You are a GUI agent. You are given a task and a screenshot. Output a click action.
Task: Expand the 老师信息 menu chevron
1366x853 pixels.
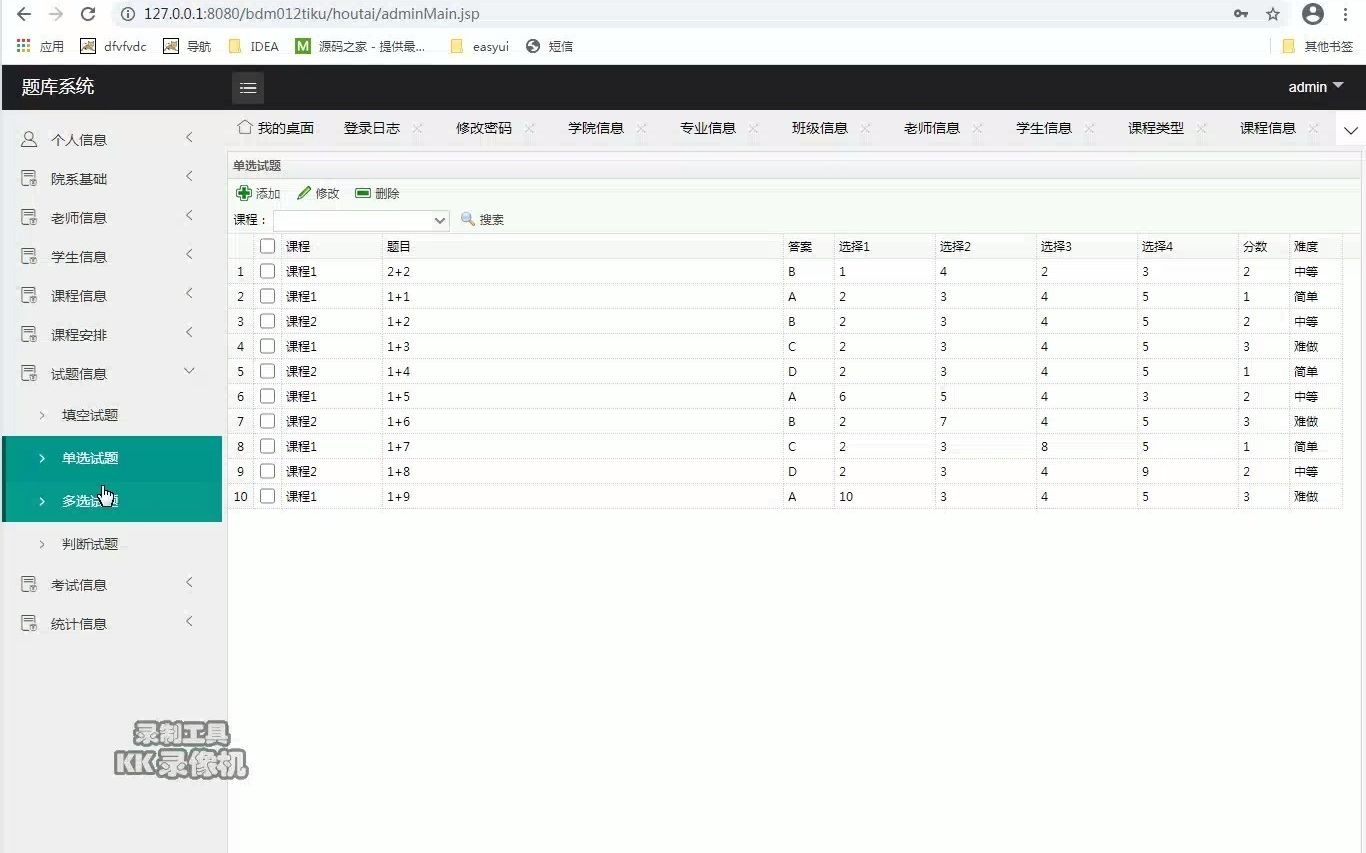189,215
